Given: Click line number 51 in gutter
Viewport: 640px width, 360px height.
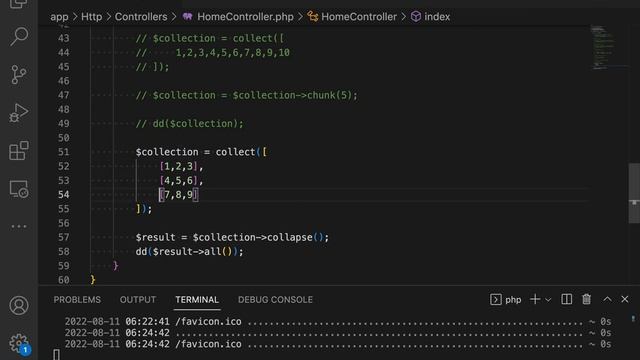Looking at the screenshot, I should pos(64,152).
